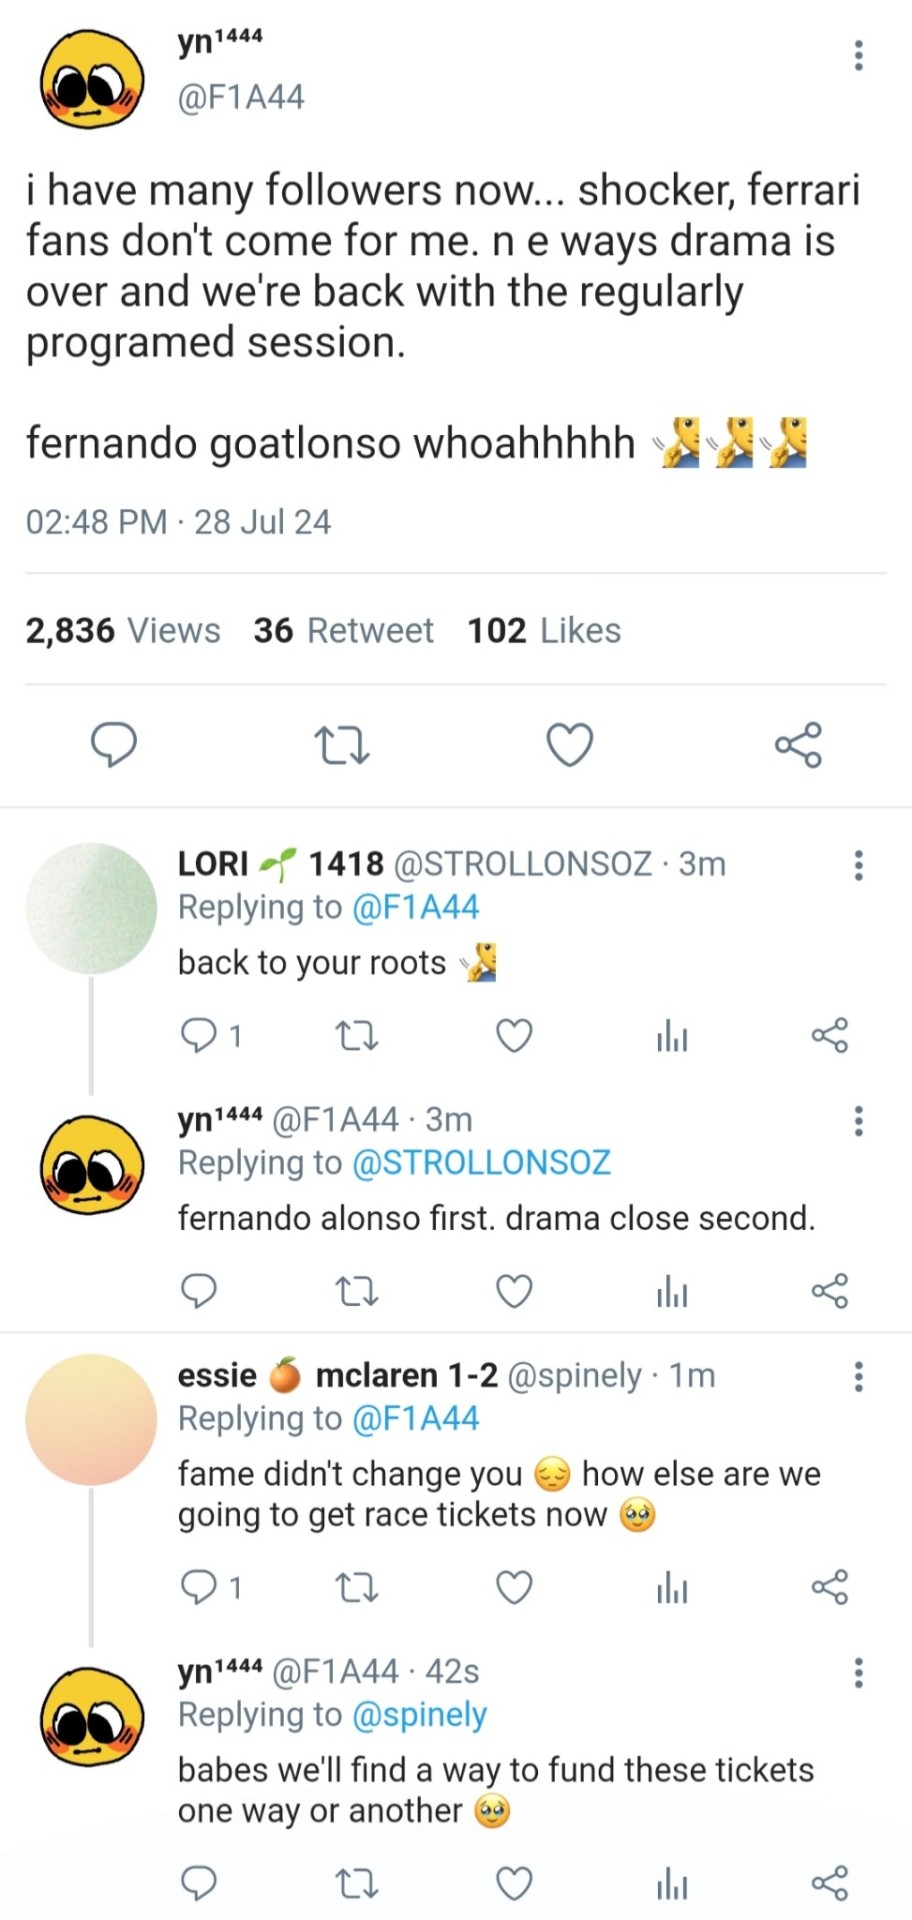This screenshot has width=912, height=1920.
Task: Share the main tweet
Action: 798,745
